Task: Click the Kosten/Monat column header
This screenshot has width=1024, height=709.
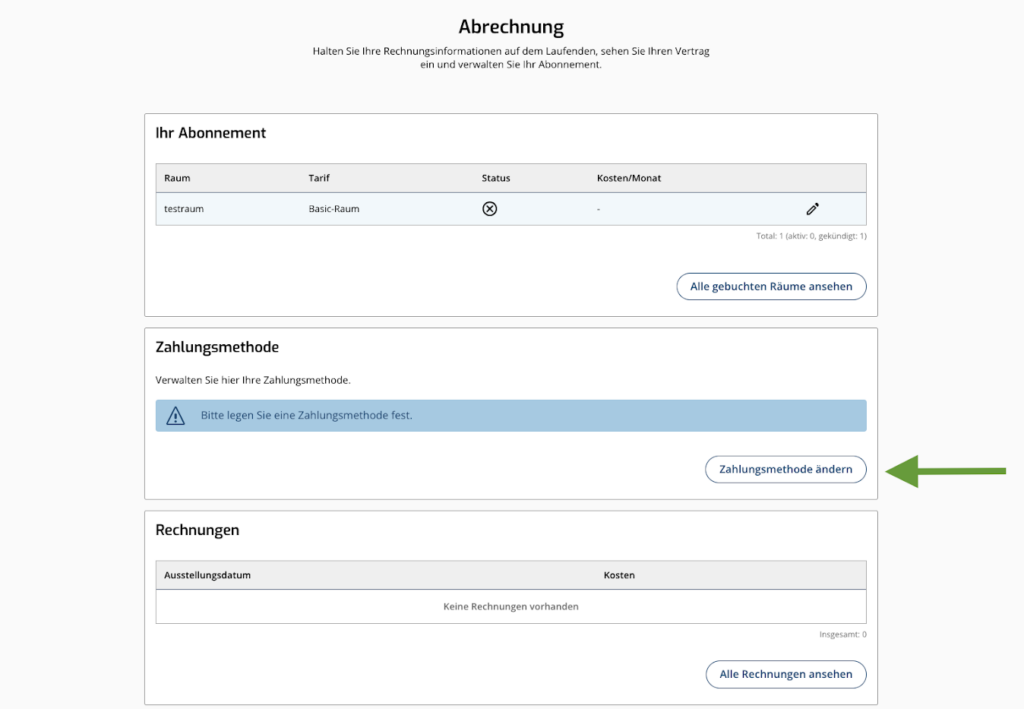Action: 628,178
